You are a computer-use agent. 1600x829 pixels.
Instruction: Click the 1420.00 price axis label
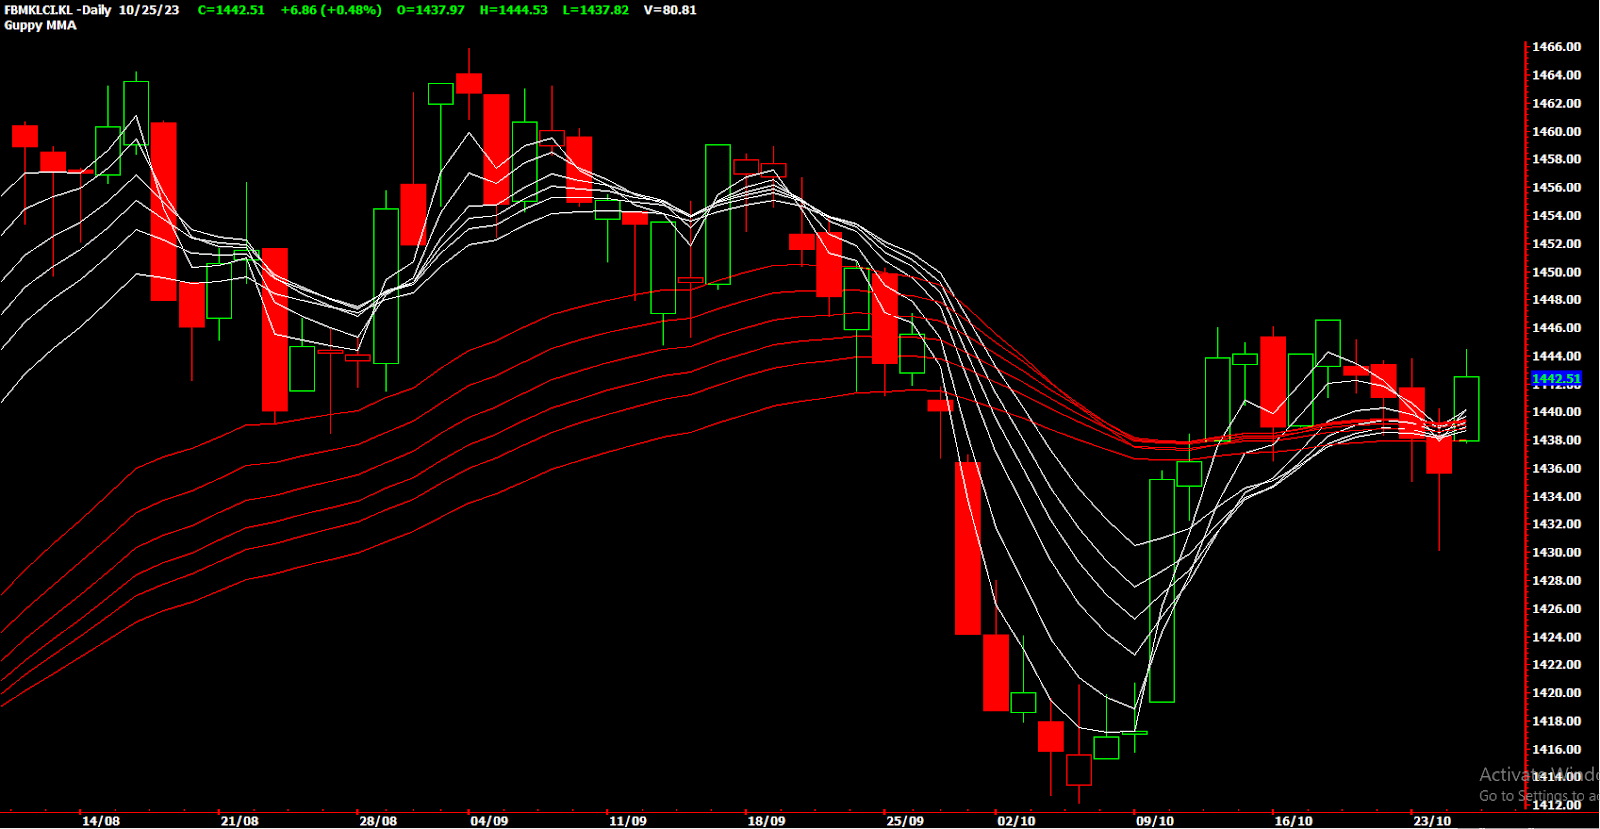1556,693
